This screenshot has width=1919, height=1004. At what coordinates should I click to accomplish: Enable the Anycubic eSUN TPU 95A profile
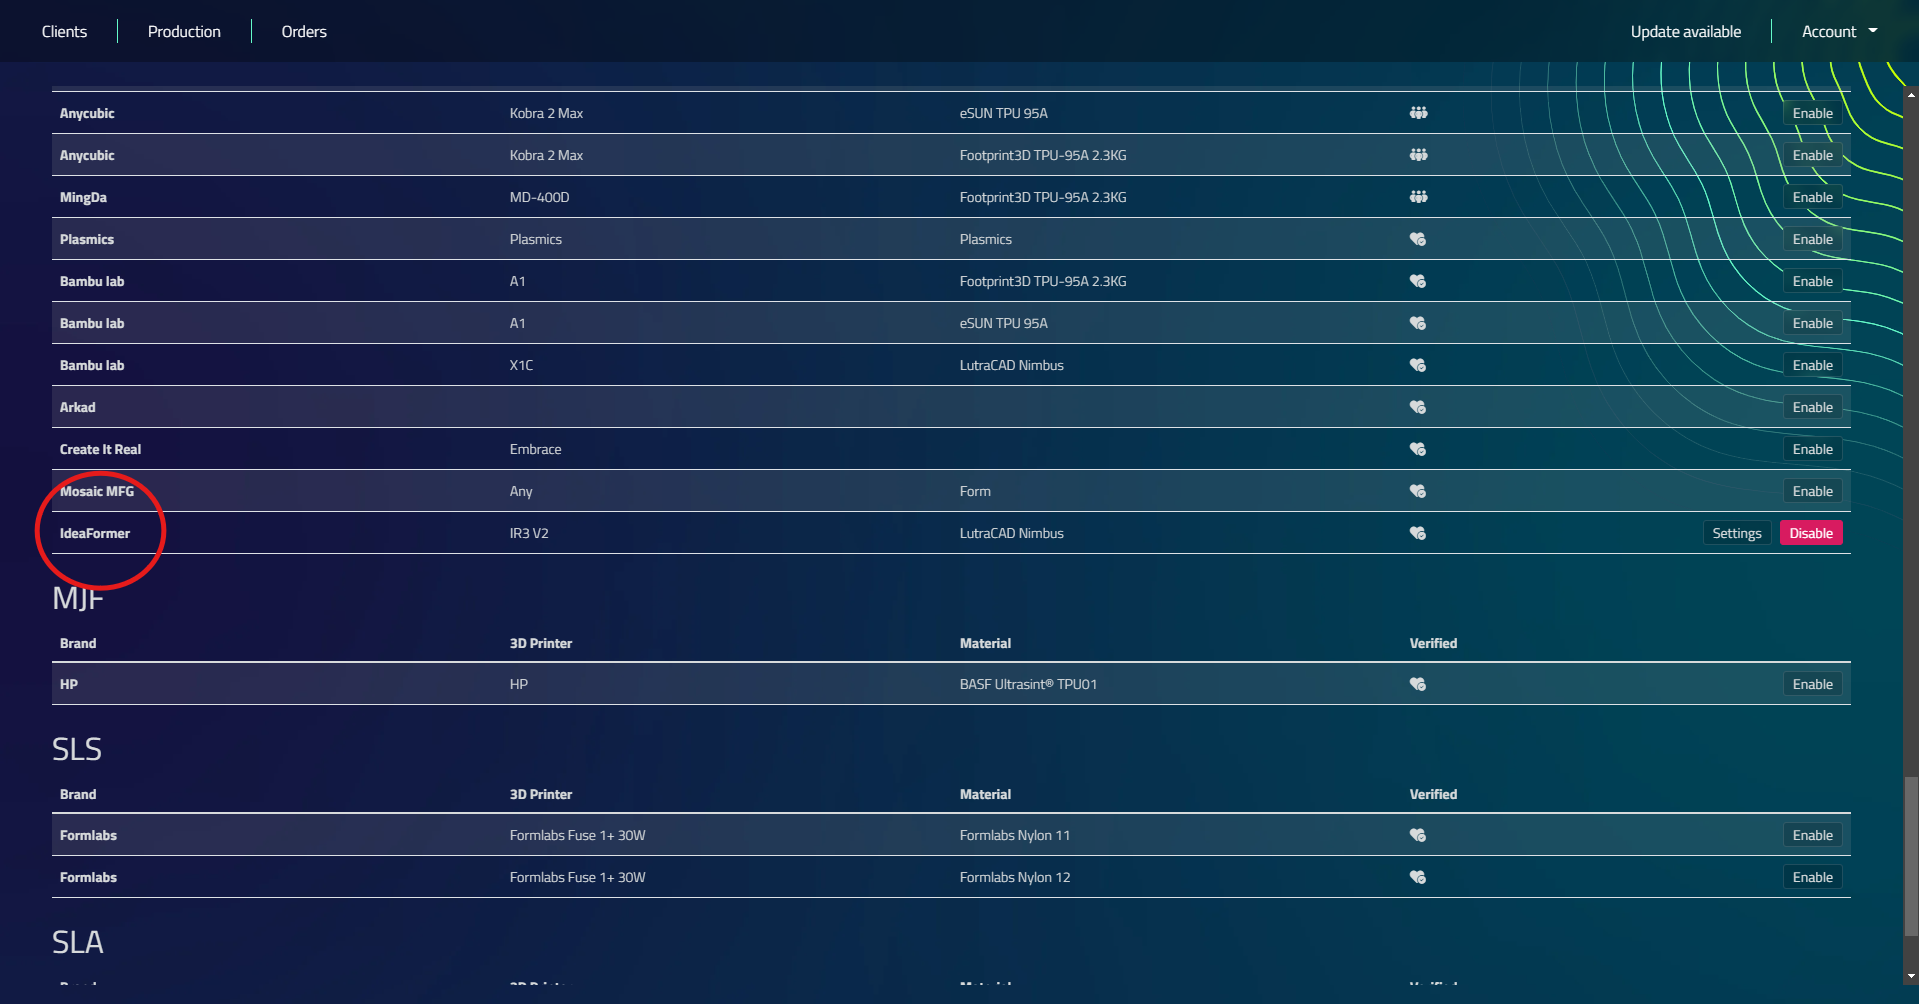point(1812,113)
